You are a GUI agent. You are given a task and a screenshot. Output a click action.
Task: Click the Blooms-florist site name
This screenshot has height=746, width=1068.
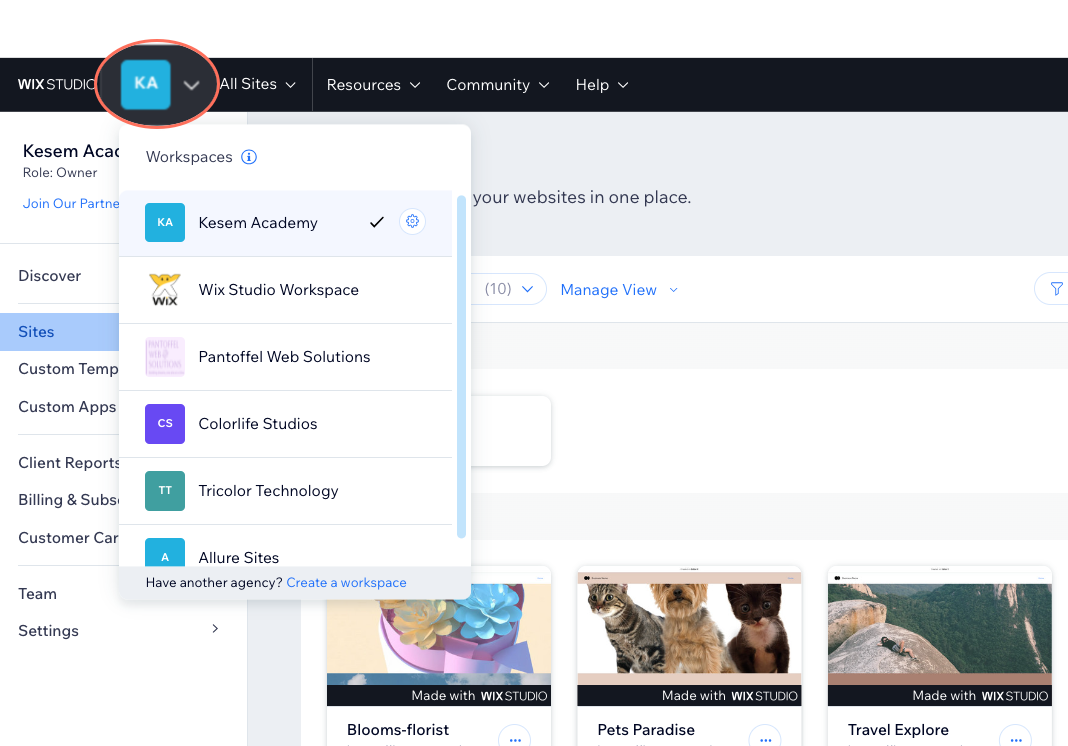(398, 730)
